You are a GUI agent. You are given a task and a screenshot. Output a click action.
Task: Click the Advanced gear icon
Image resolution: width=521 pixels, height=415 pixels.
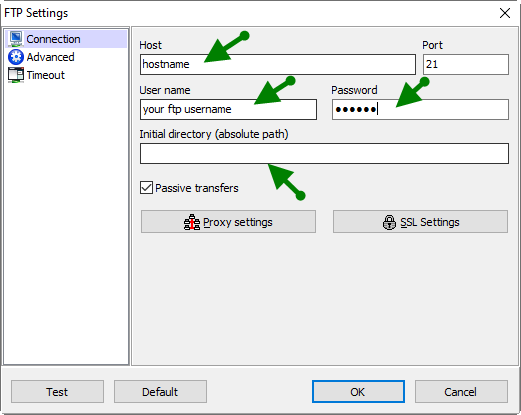(16, 57)
